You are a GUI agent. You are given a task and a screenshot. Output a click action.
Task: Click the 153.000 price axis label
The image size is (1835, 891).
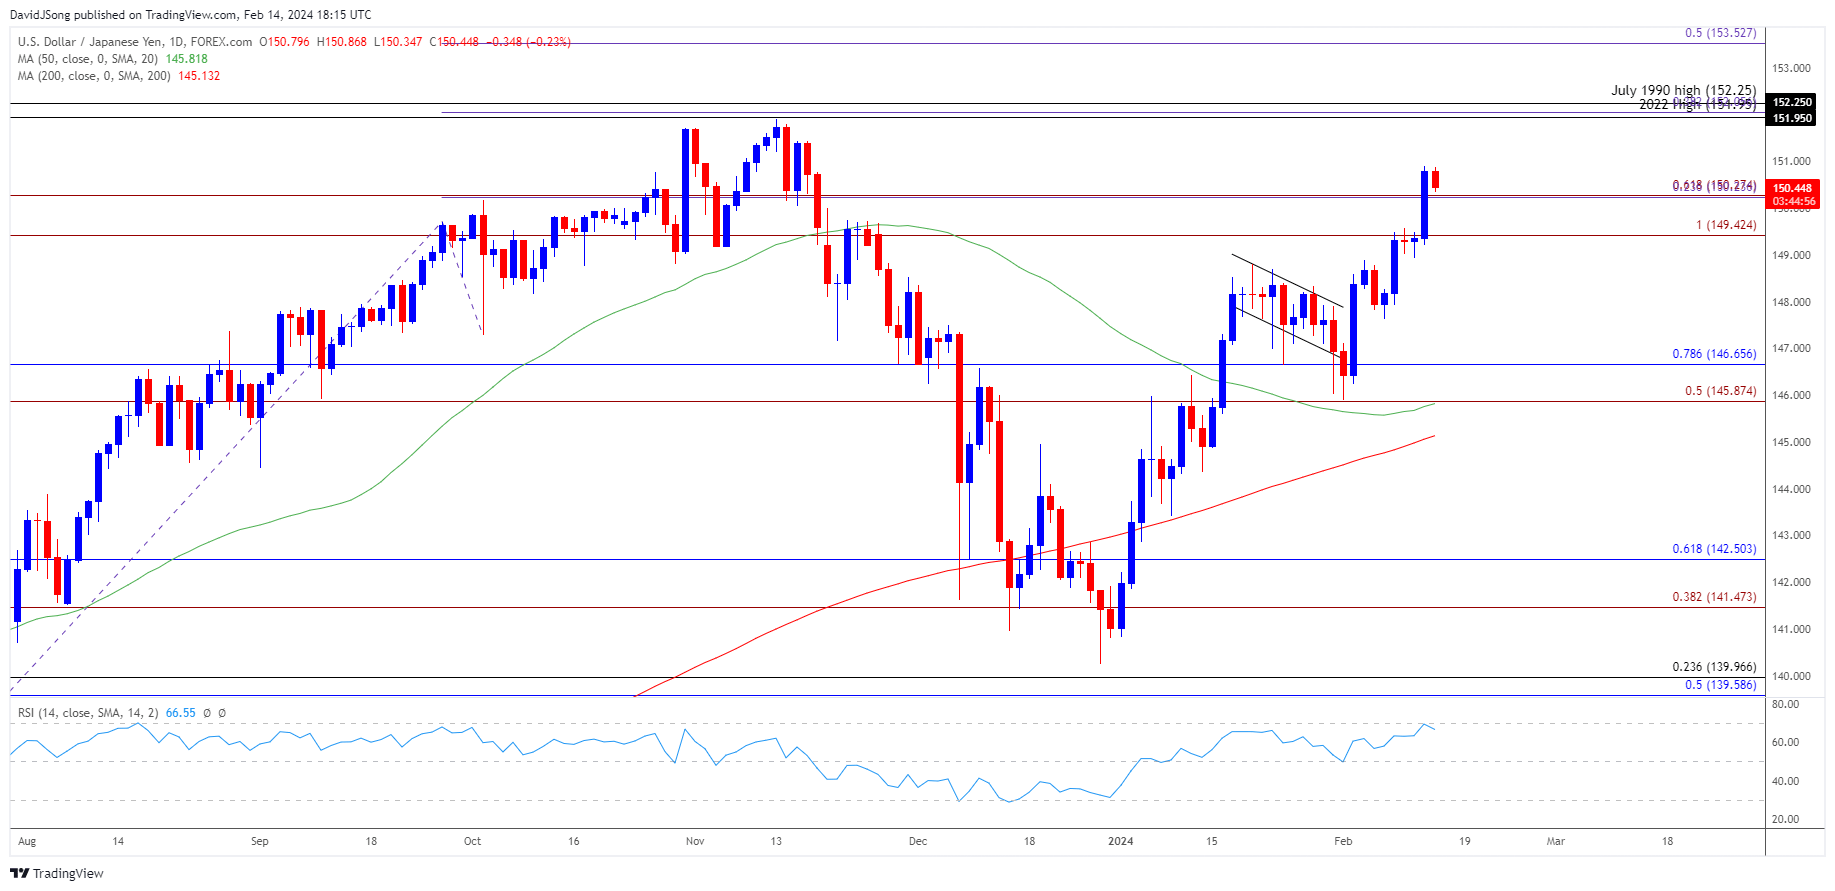[x=1791, y=68]
